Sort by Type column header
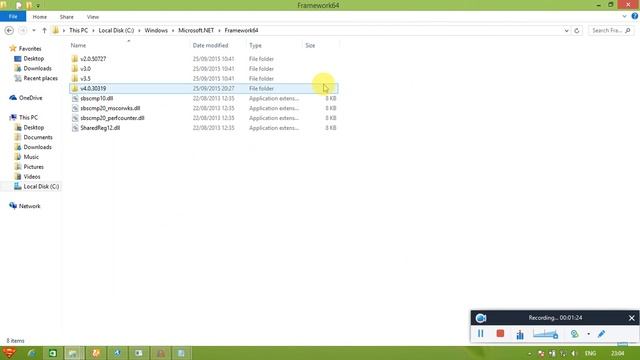Viewport: 640px width, 360px height. (255, 45)
